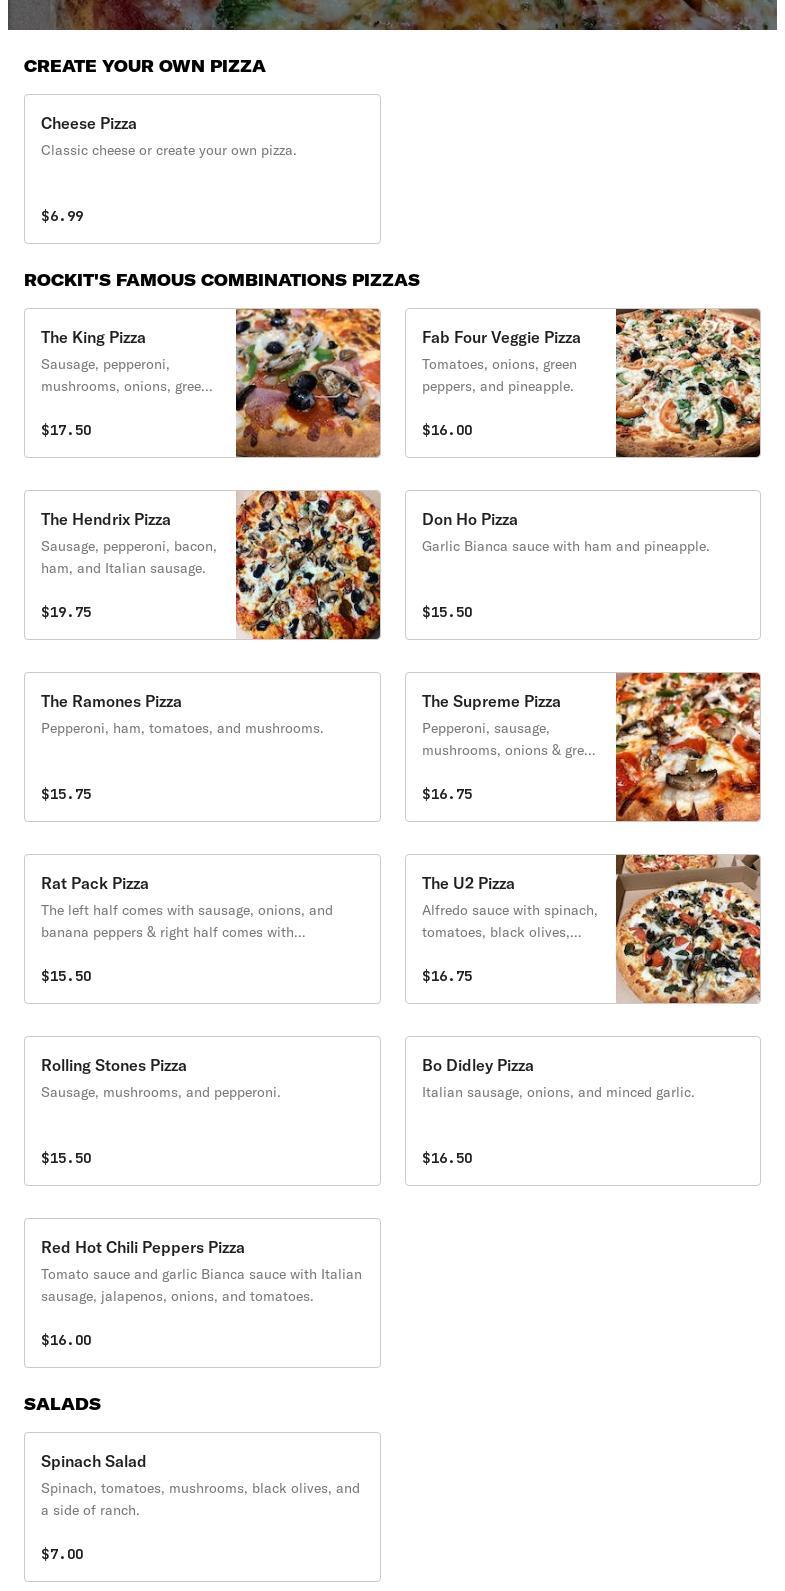
Task: Choose The Hendrix Pizza title
Action: tap(106, 520)
